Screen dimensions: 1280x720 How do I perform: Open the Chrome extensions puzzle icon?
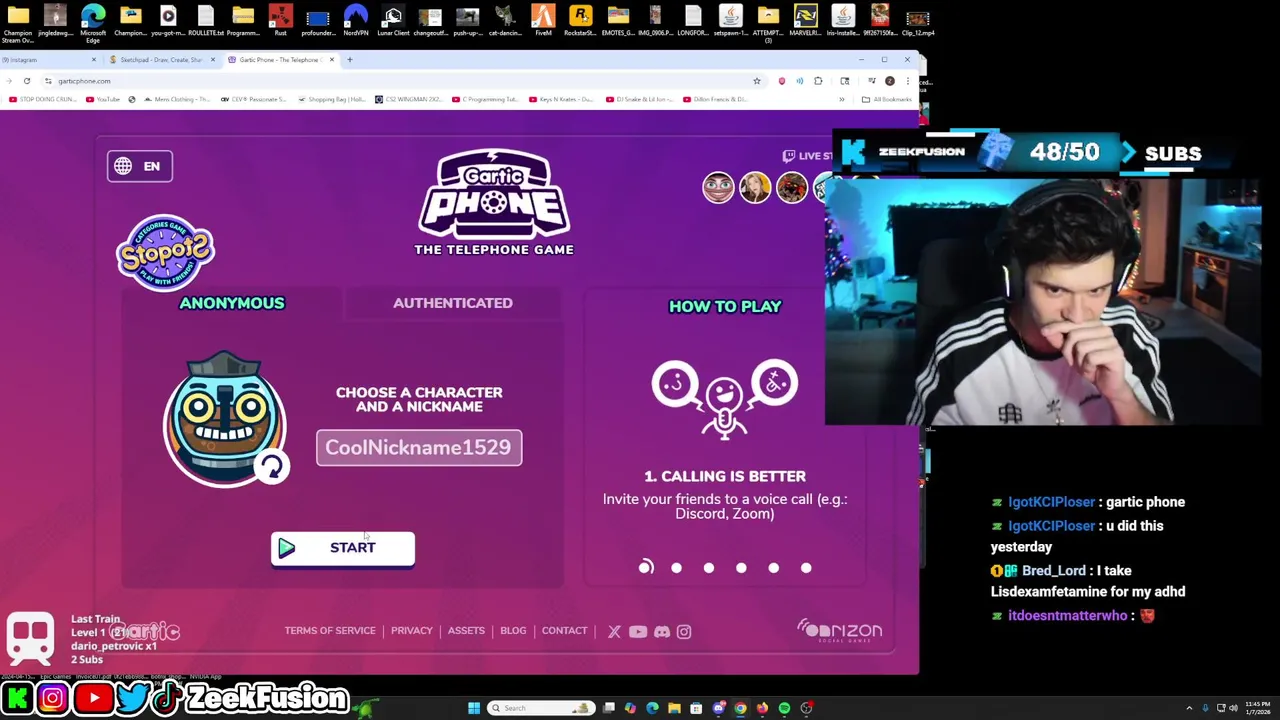(818, 81)
